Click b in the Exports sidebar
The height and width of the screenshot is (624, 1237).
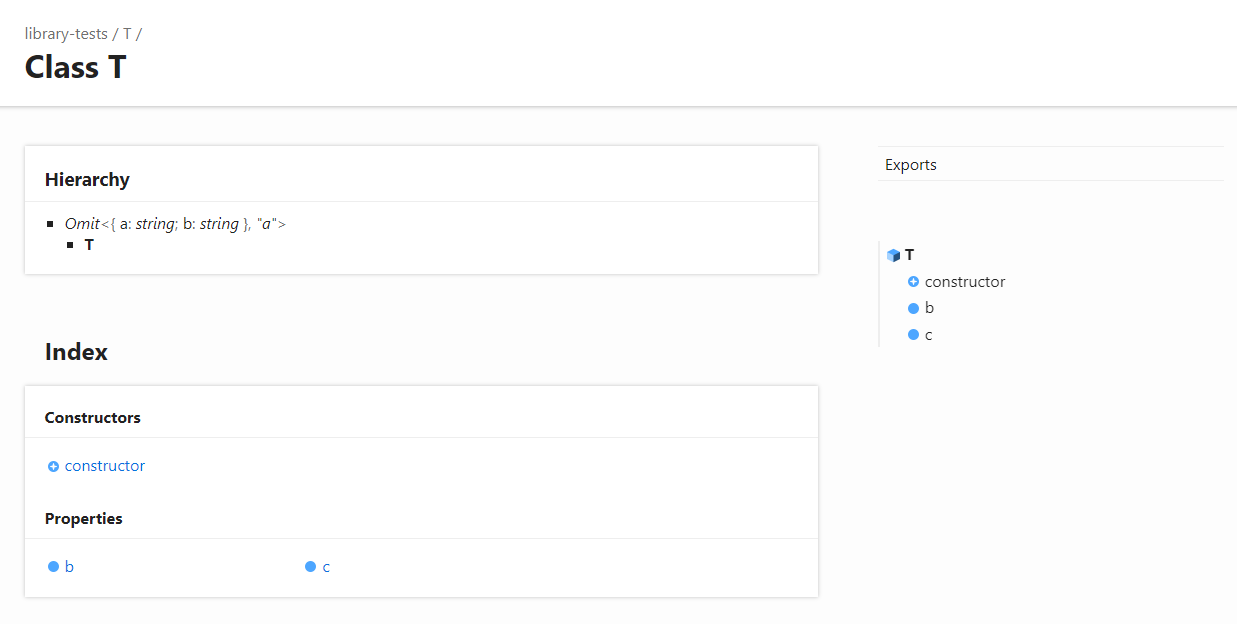pyautogui.click(x=928, y=308)
